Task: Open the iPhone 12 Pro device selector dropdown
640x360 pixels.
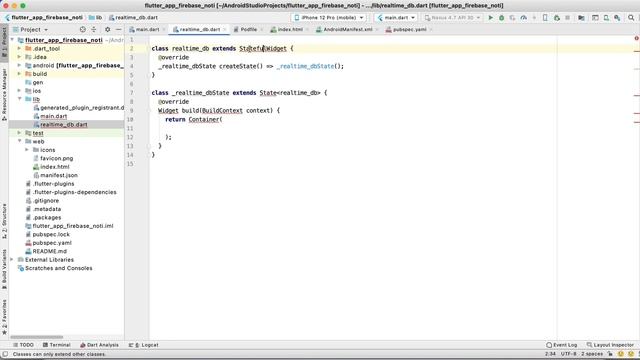Action: pos(329,18)
